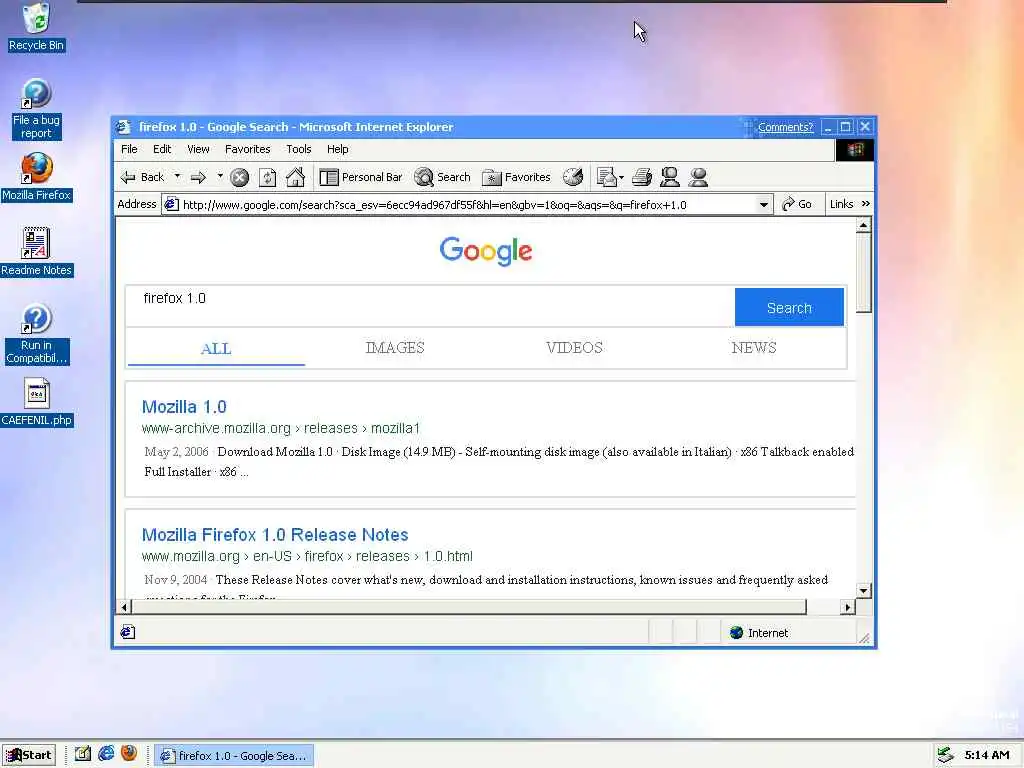Open the Tools menu
Image resolution: width=1024 pixels, height=768 pixels.
tap(298, 149)
